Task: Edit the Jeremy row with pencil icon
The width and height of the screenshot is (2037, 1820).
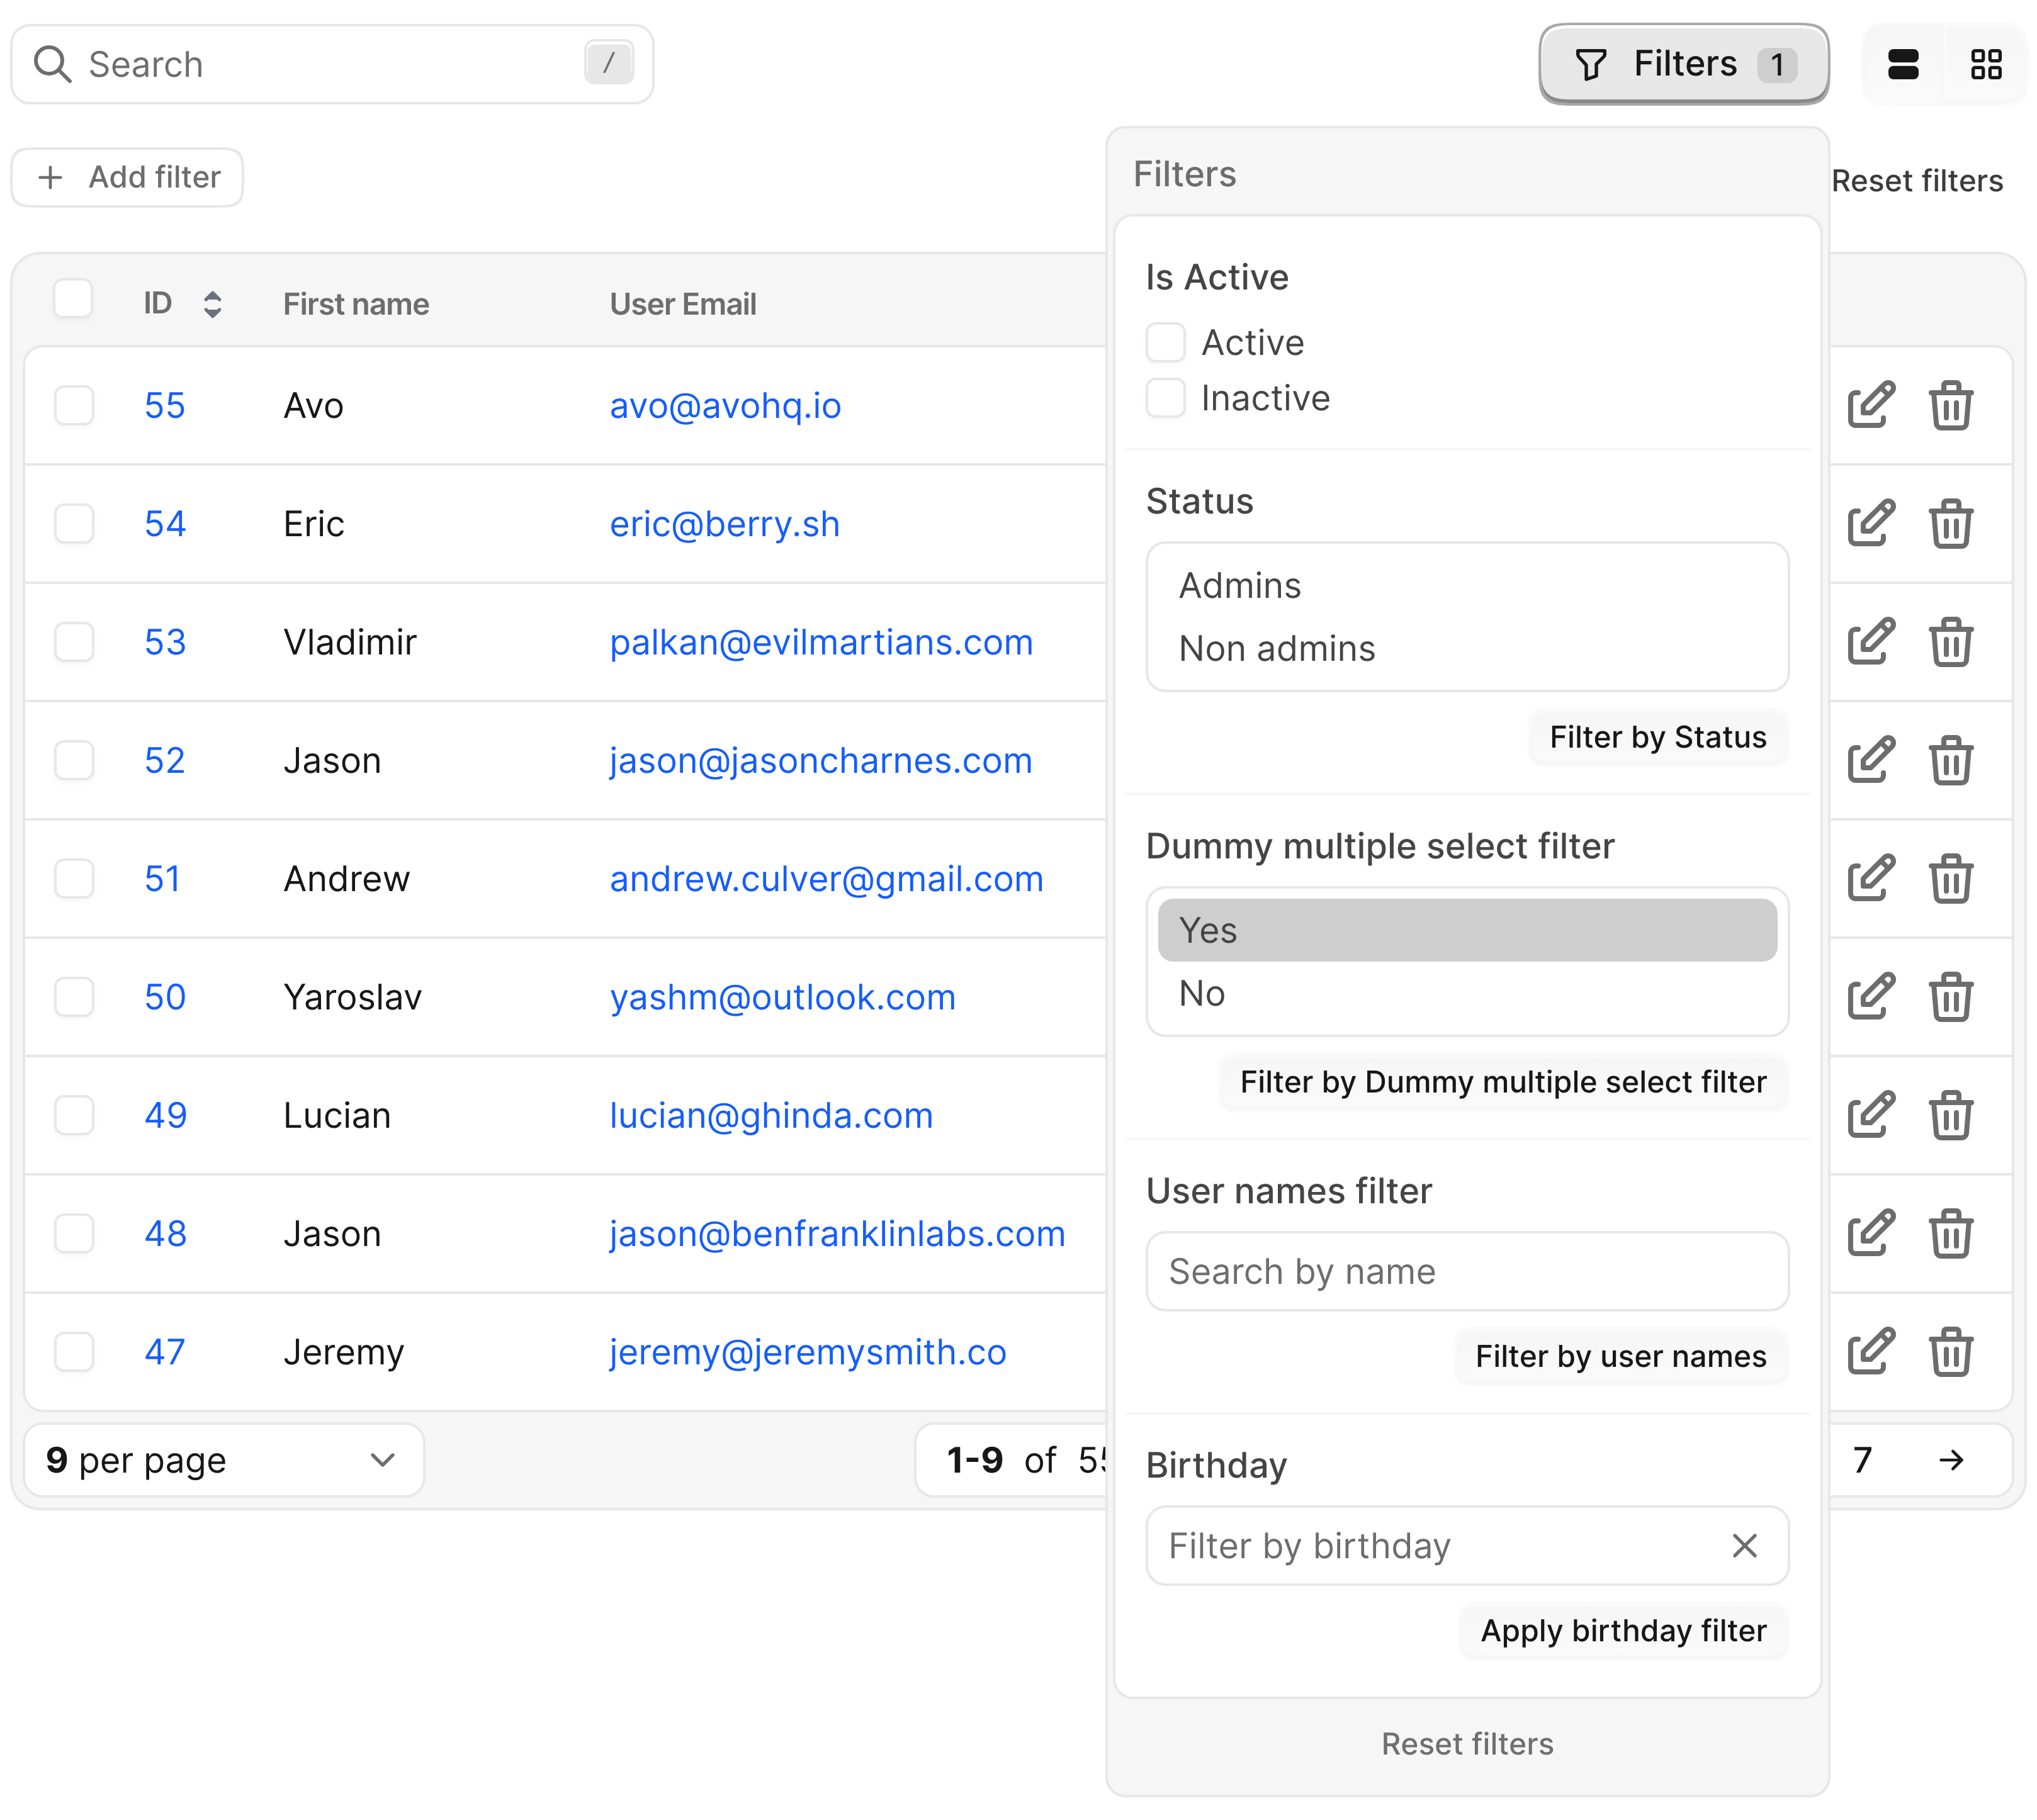Action: pos(1870,1351)
